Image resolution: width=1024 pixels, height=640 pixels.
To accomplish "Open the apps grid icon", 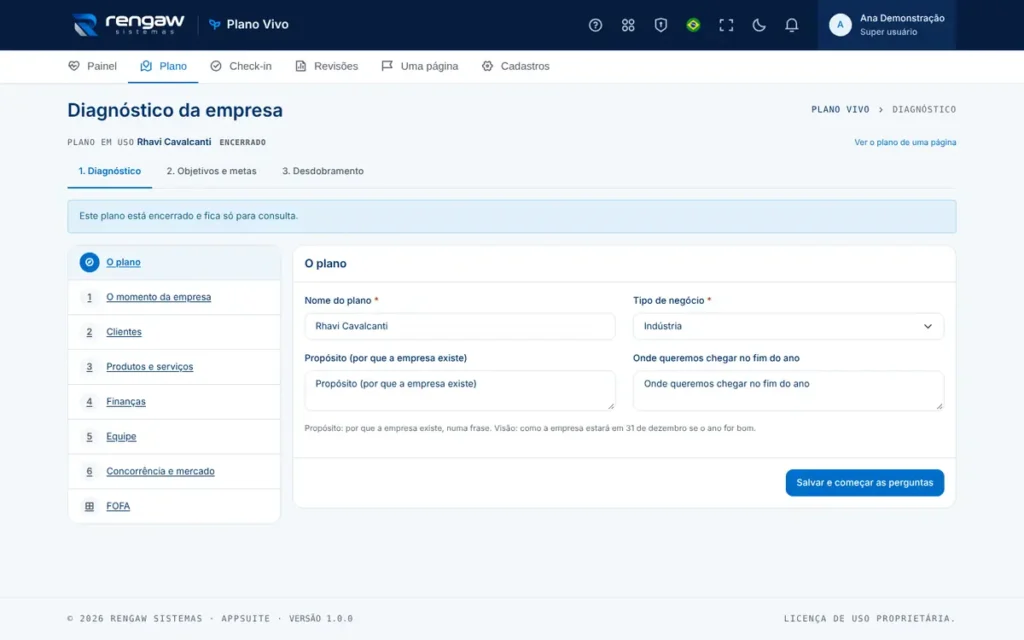I will pos(628,25).
